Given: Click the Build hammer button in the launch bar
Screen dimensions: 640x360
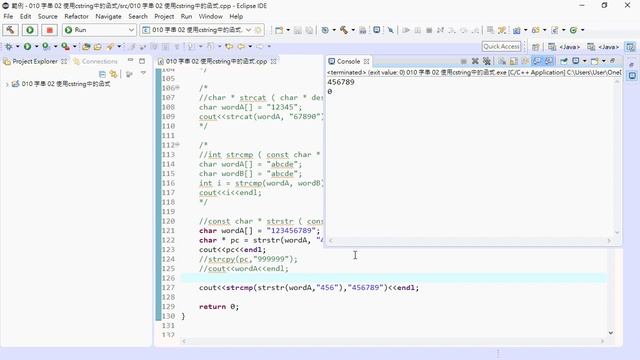Looking at the screenshot, I should [x=10, y=30].
